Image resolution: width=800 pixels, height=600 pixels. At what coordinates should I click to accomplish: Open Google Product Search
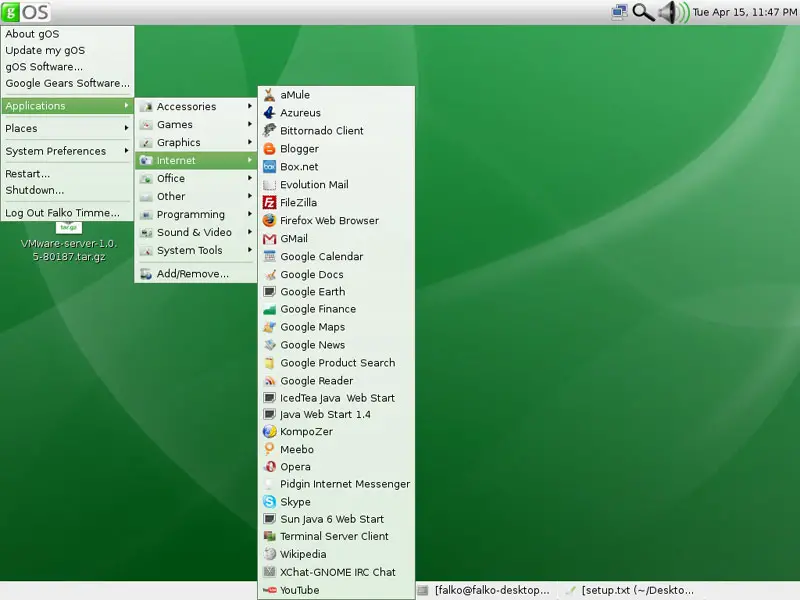click(336, 363)
